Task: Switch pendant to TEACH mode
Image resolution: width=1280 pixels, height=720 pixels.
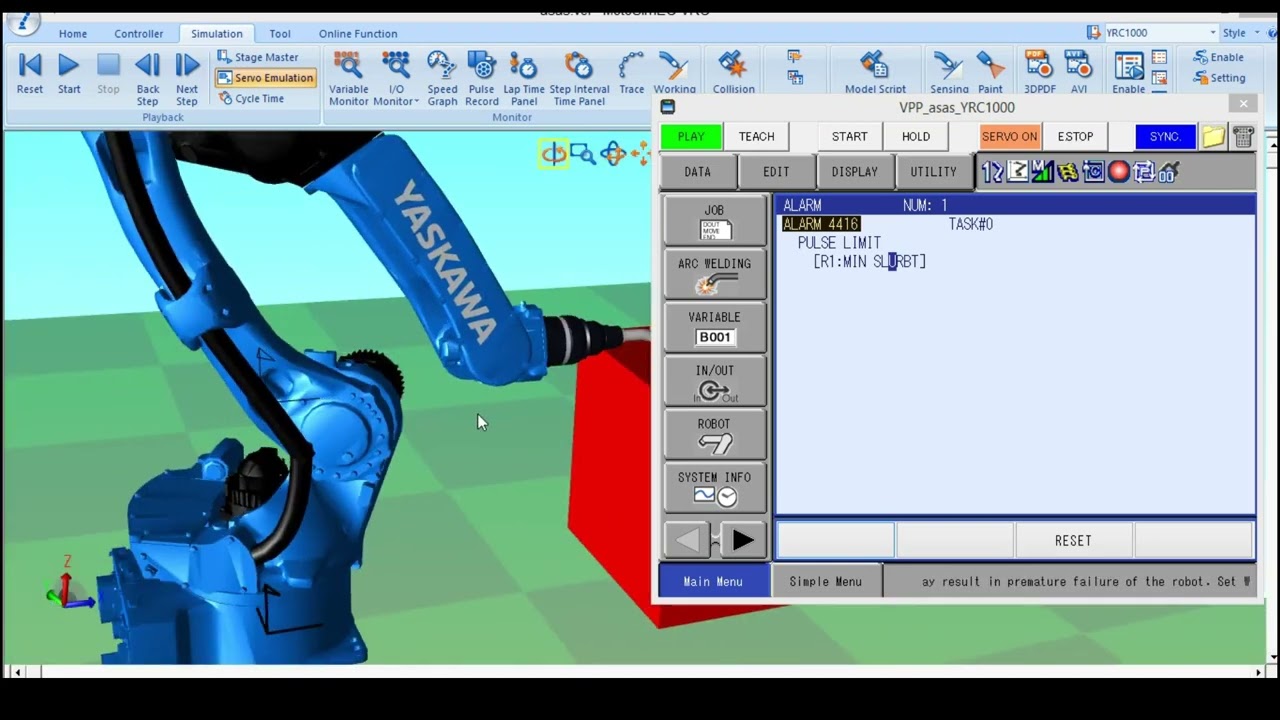Action: 757,137
